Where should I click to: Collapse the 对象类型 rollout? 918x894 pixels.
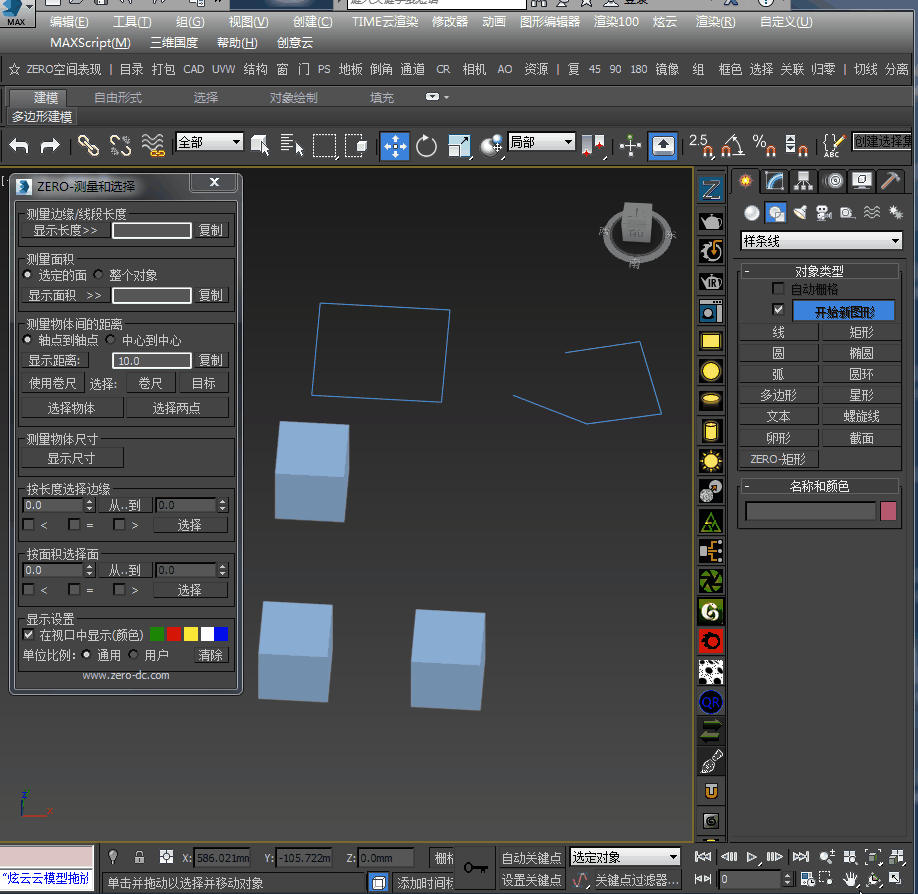tap(818, 271)
